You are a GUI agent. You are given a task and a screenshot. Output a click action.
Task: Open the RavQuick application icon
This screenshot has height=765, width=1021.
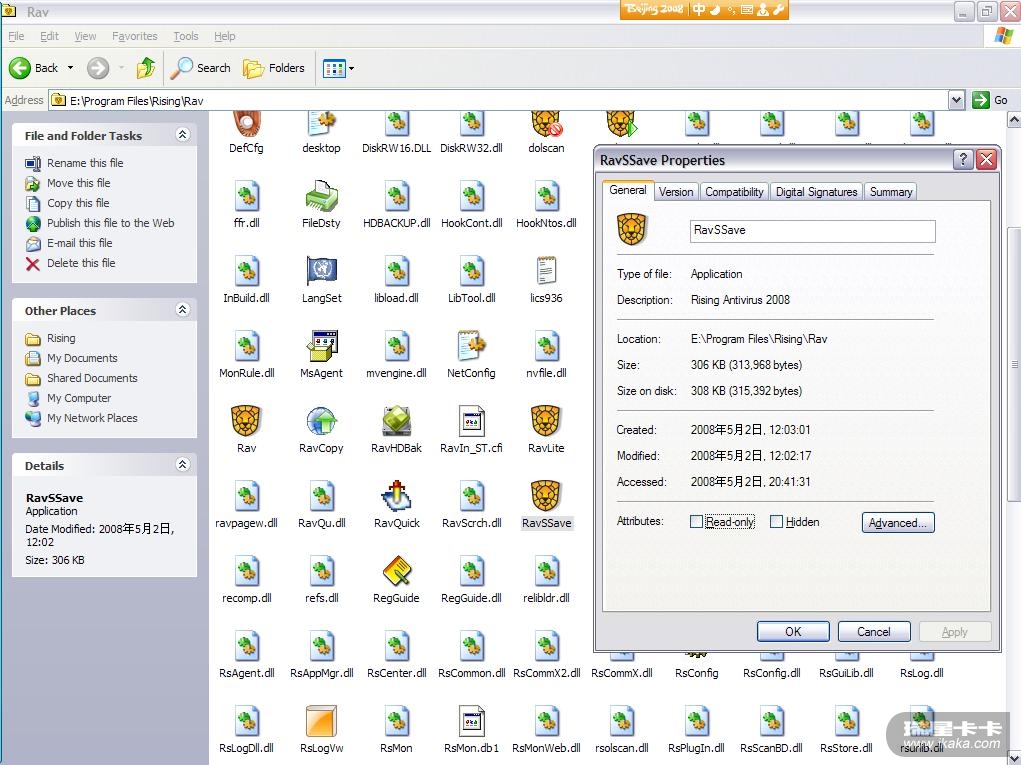[396, 496]
